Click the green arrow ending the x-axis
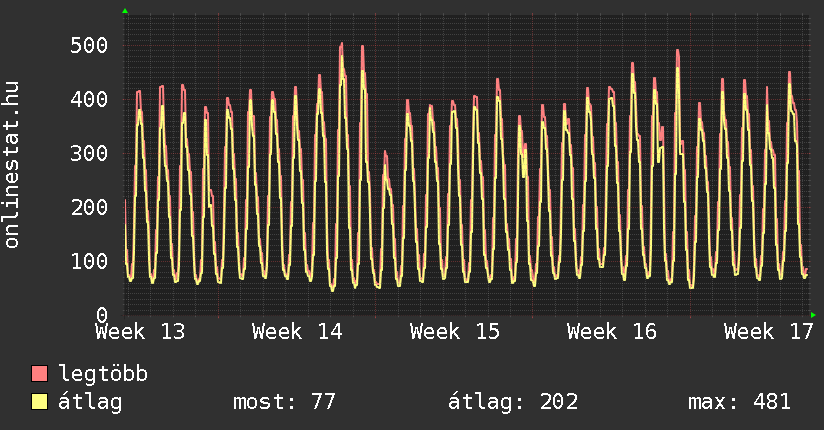This screenshot has width=824, height=430. click(814, 315)
